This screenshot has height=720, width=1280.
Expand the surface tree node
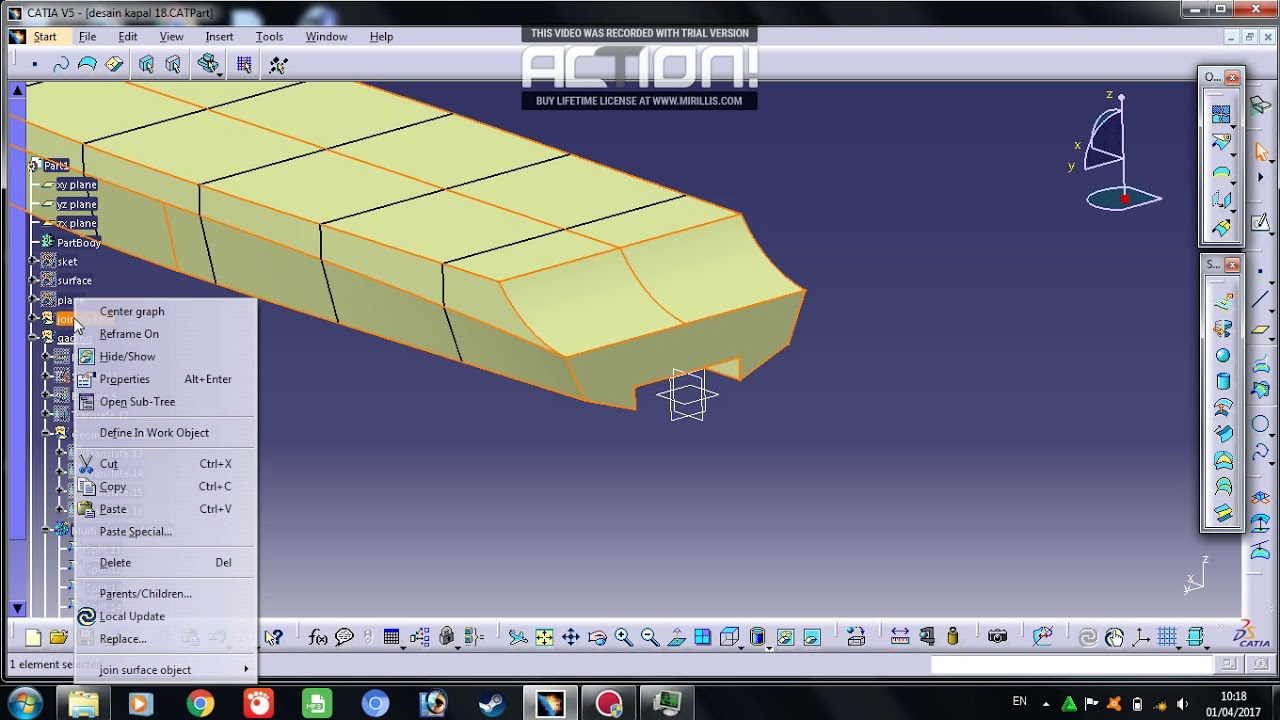(x=33, y=280)
